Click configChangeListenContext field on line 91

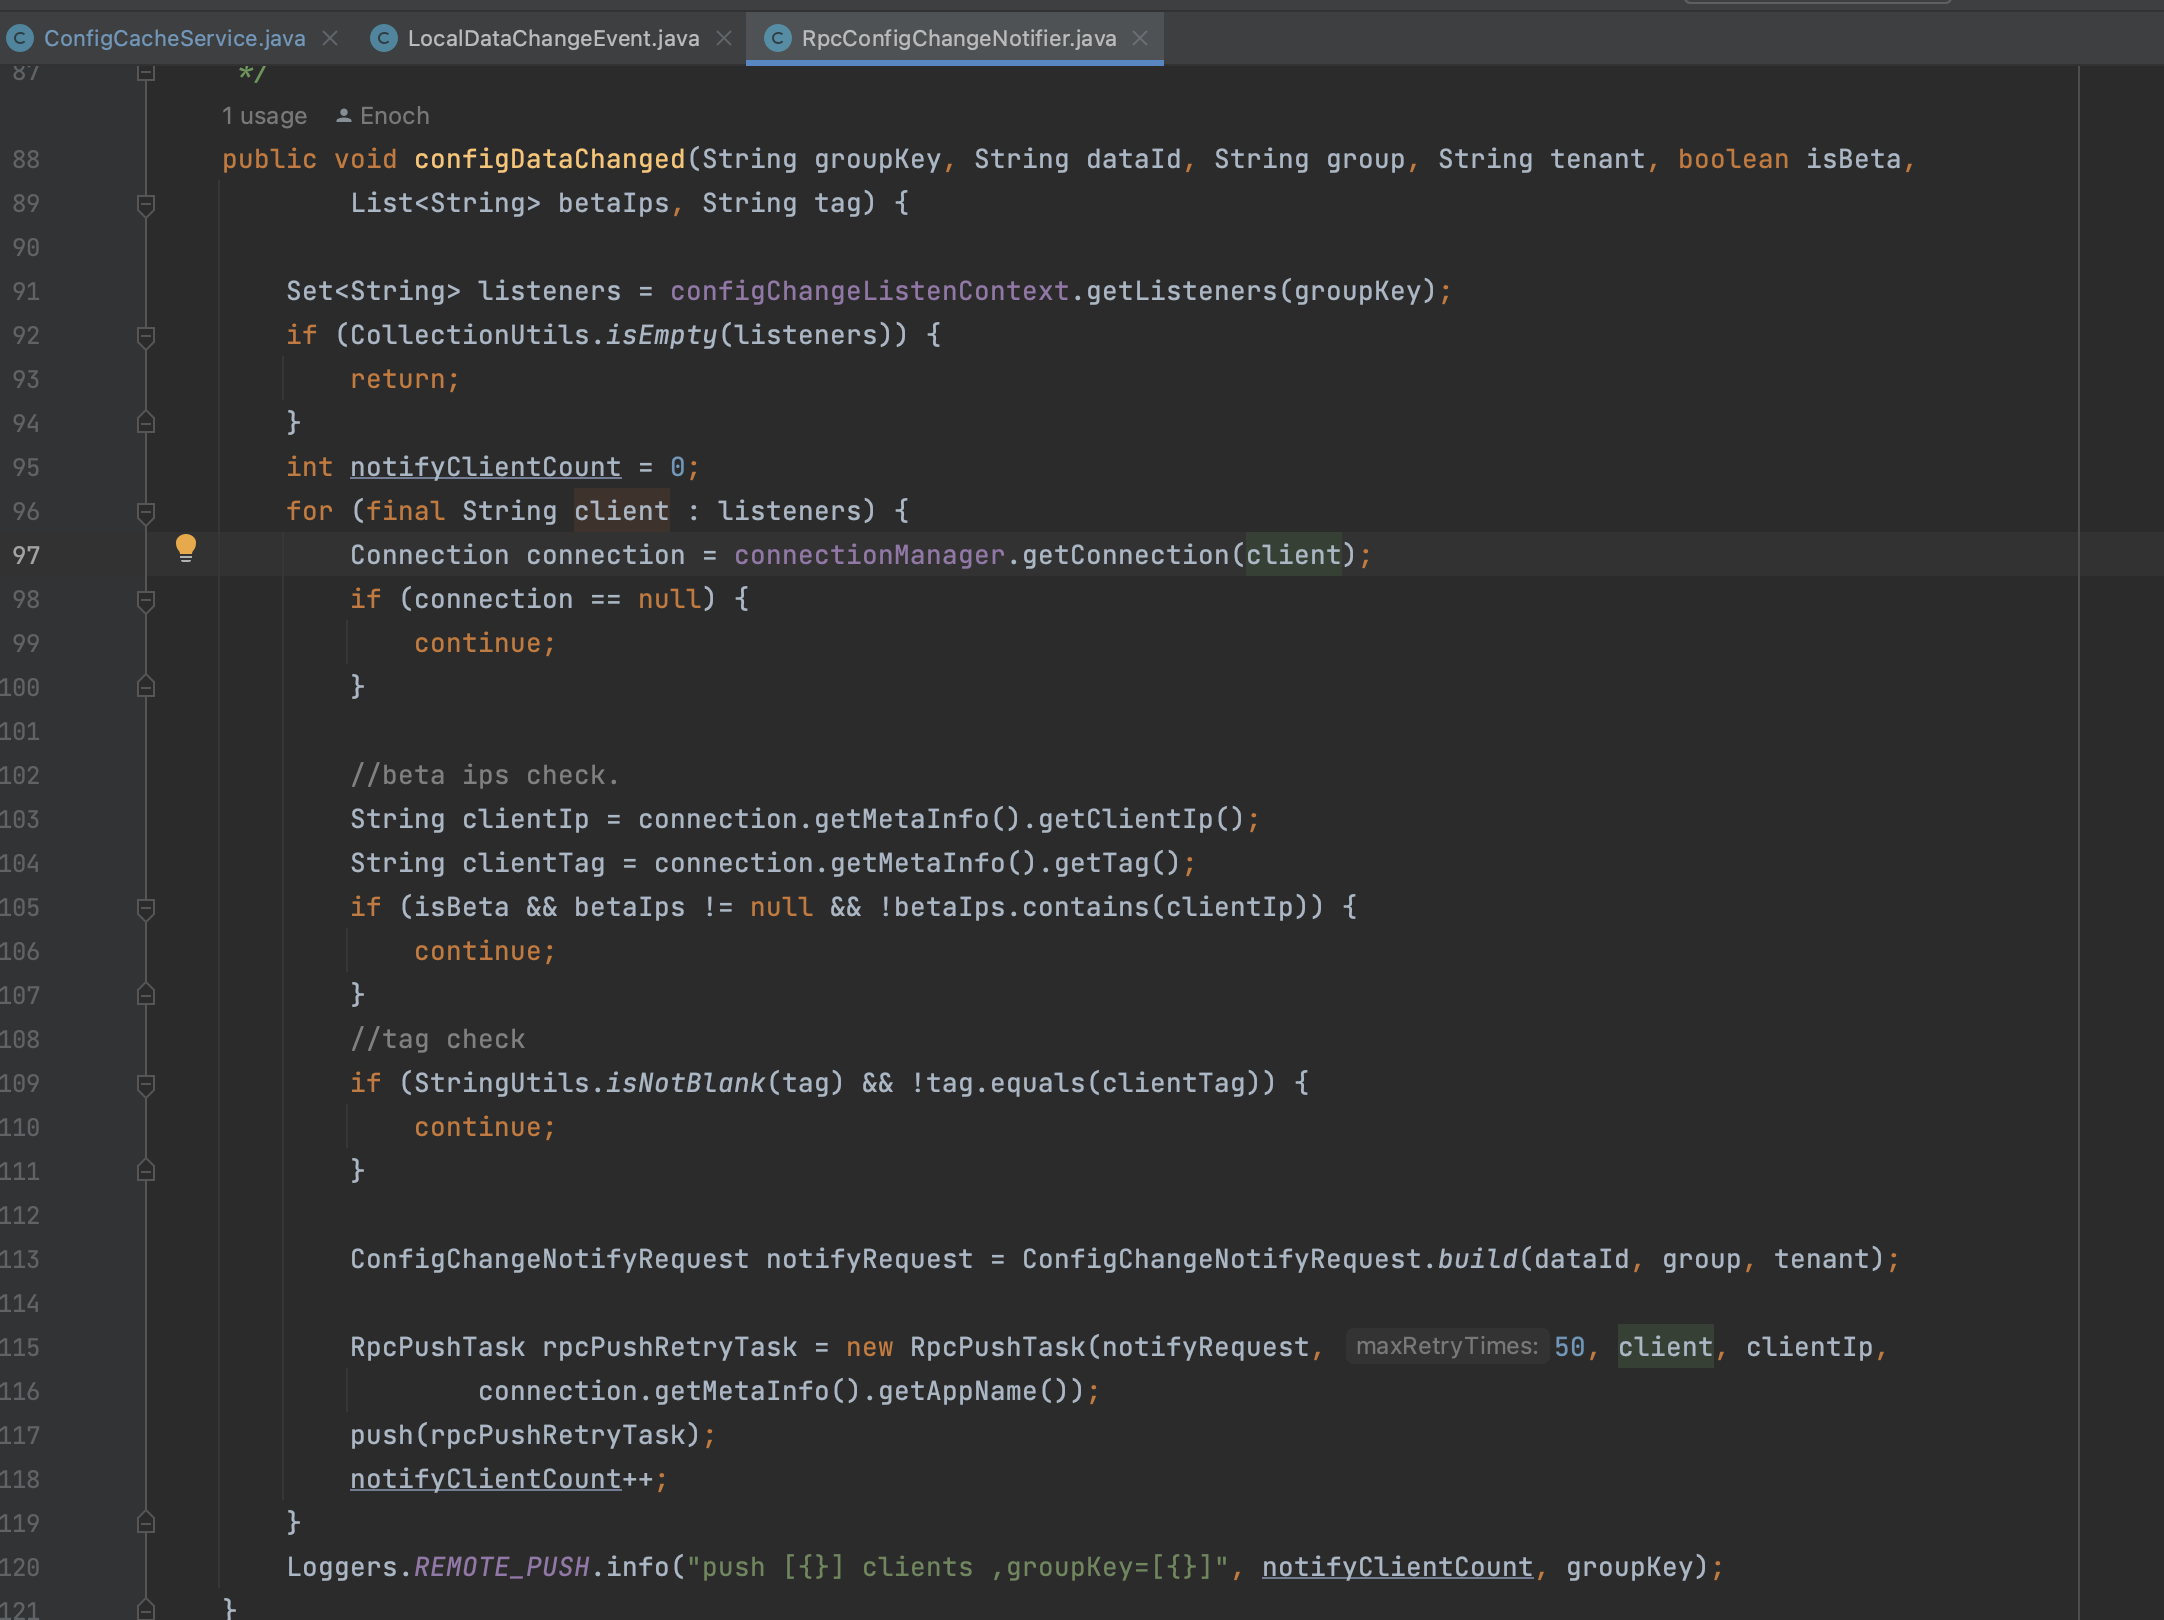point(869,291)
